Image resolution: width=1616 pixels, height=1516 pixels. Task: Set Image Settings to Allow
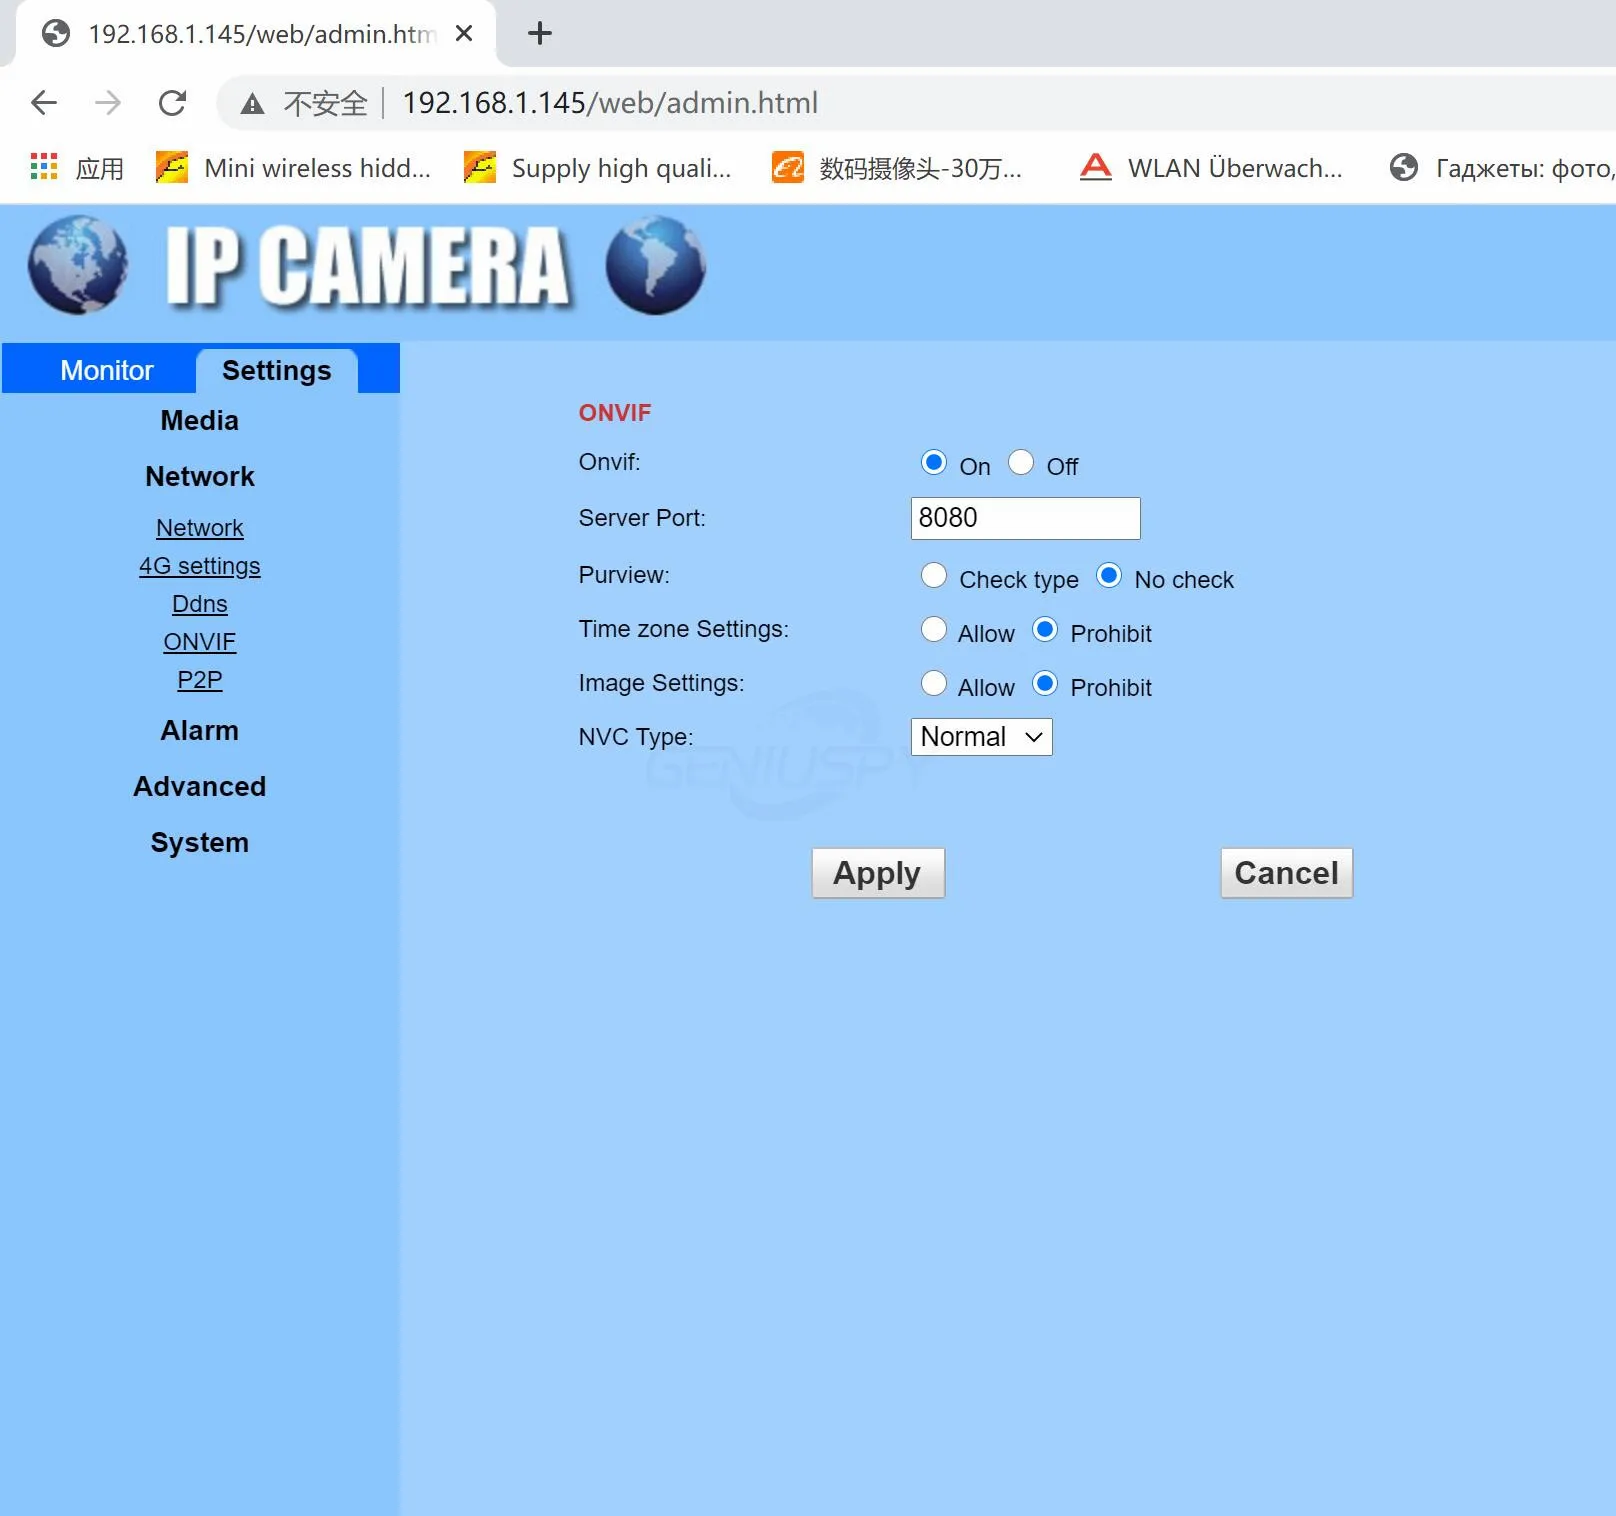point(933,684)
